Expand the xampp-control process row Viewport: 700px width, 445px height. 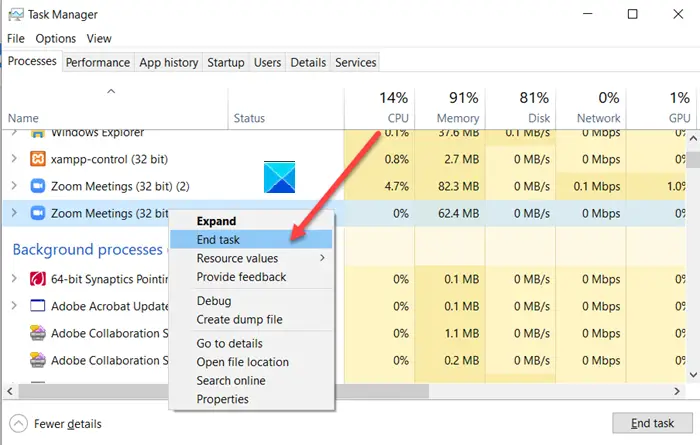pos(14,158)
